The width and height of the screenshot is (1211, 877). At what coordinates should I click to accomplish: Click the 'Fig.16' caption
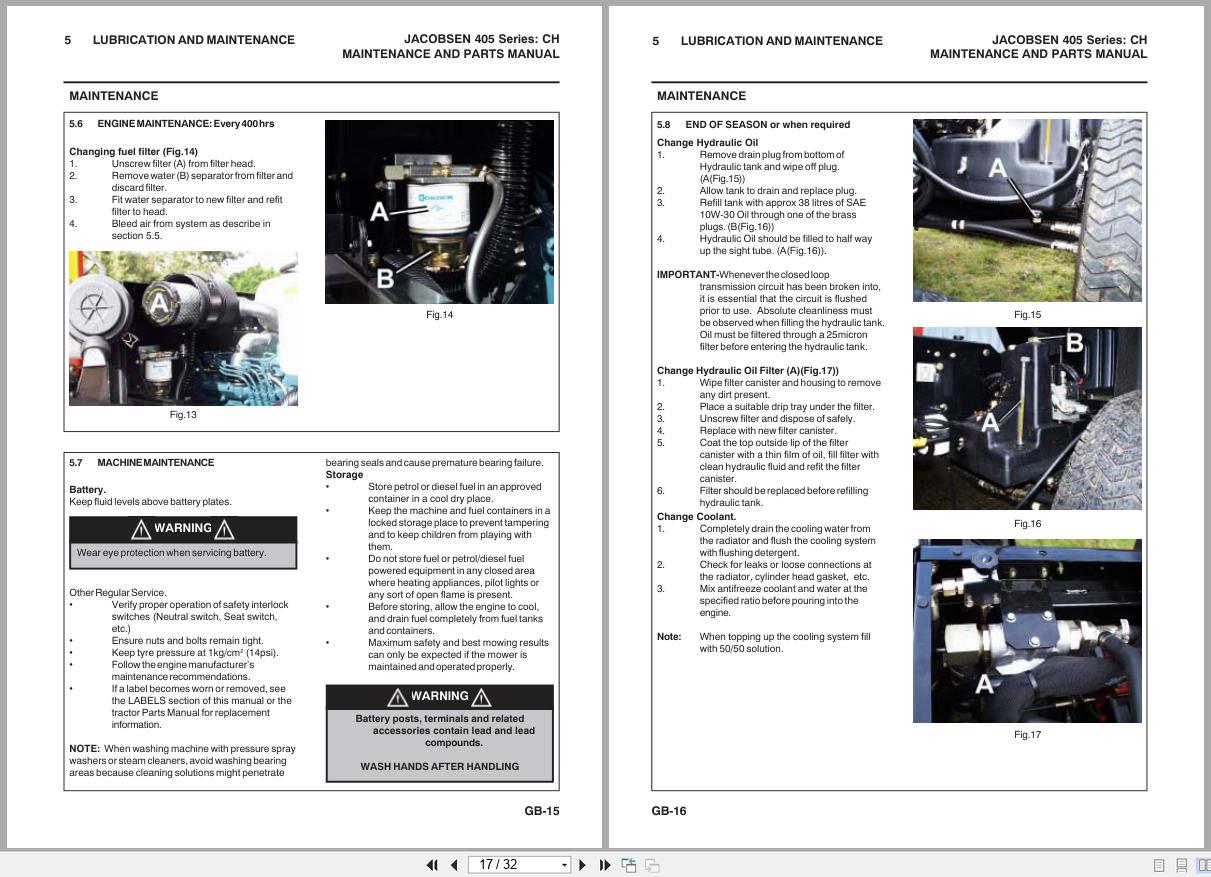[1027, 524]
